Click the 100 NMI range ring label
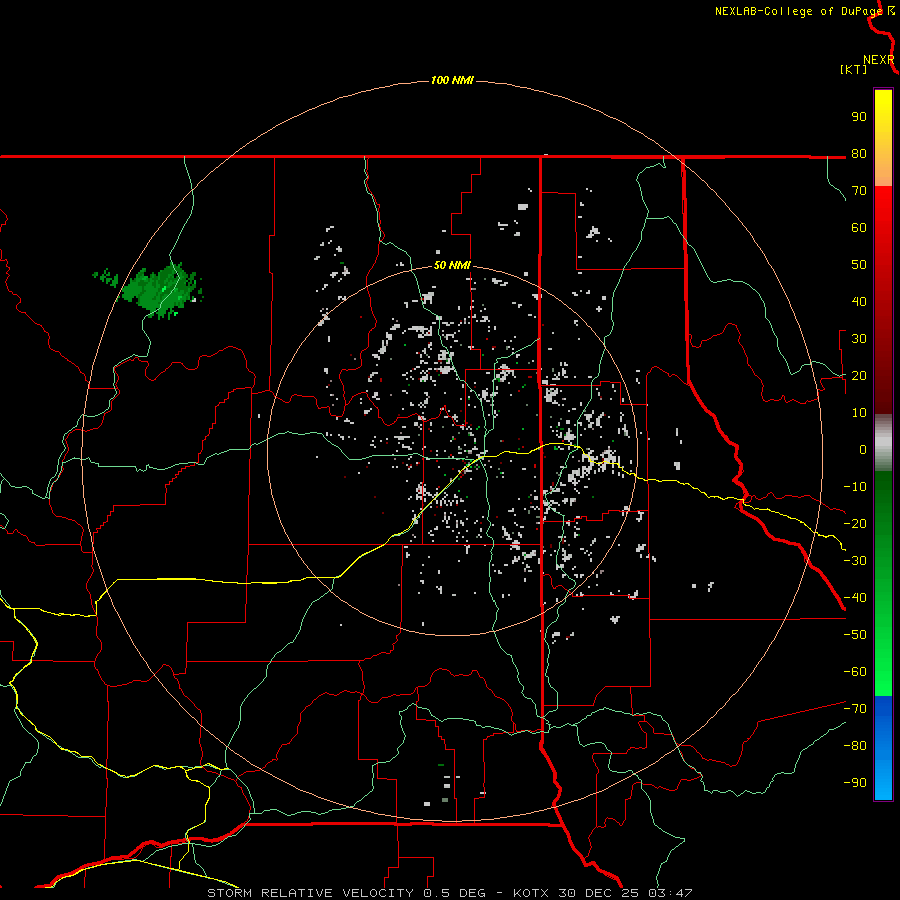Viewport: 900px width, 900px height. click(x=452, y=80)
